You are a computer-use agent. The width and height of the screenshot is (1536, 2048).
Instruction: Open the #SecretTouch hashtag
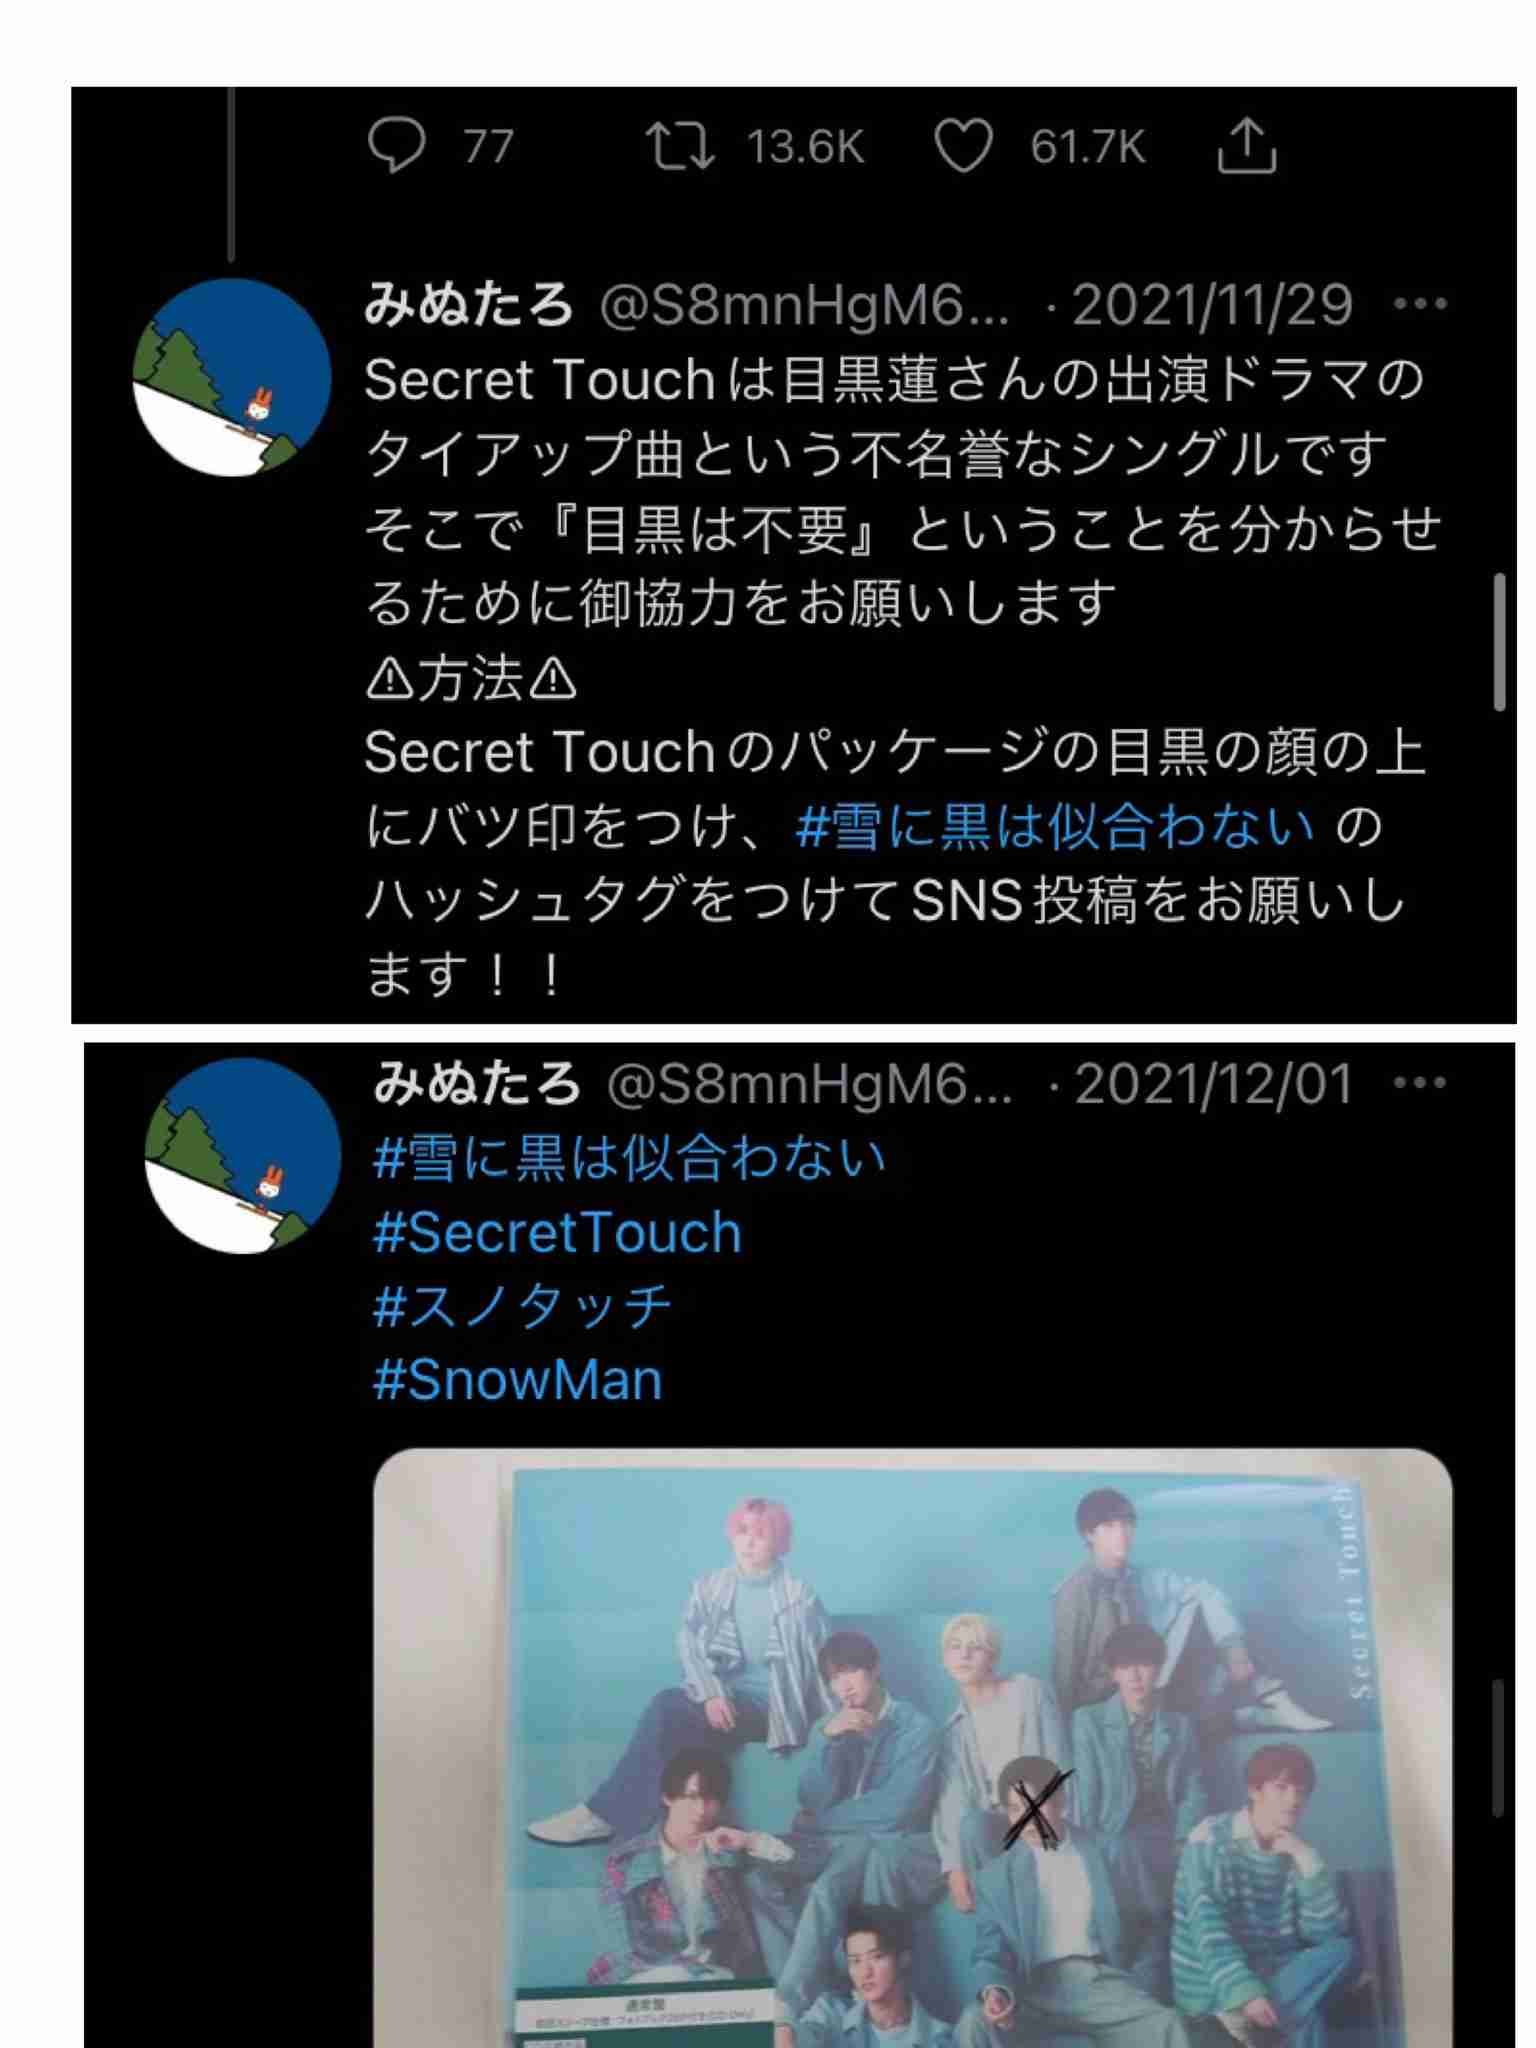(x=557, y=1232)
